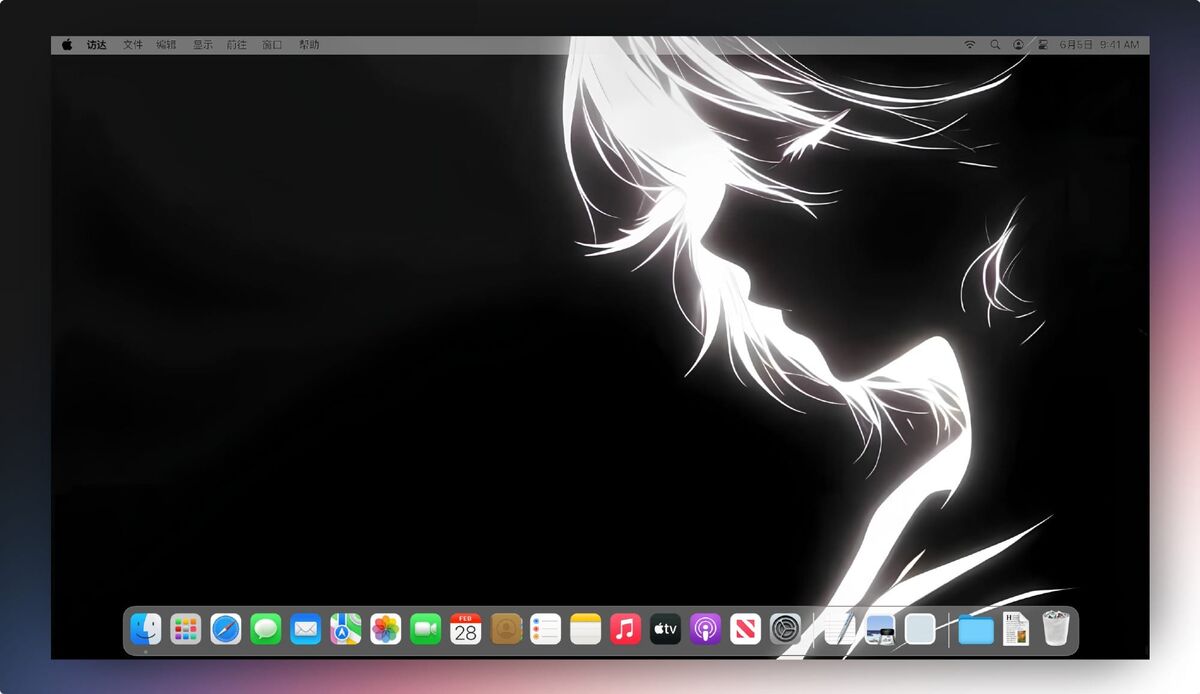The image size is (1200, 694).
Task: Open the Mail app icon
Action: click(306, 629)
